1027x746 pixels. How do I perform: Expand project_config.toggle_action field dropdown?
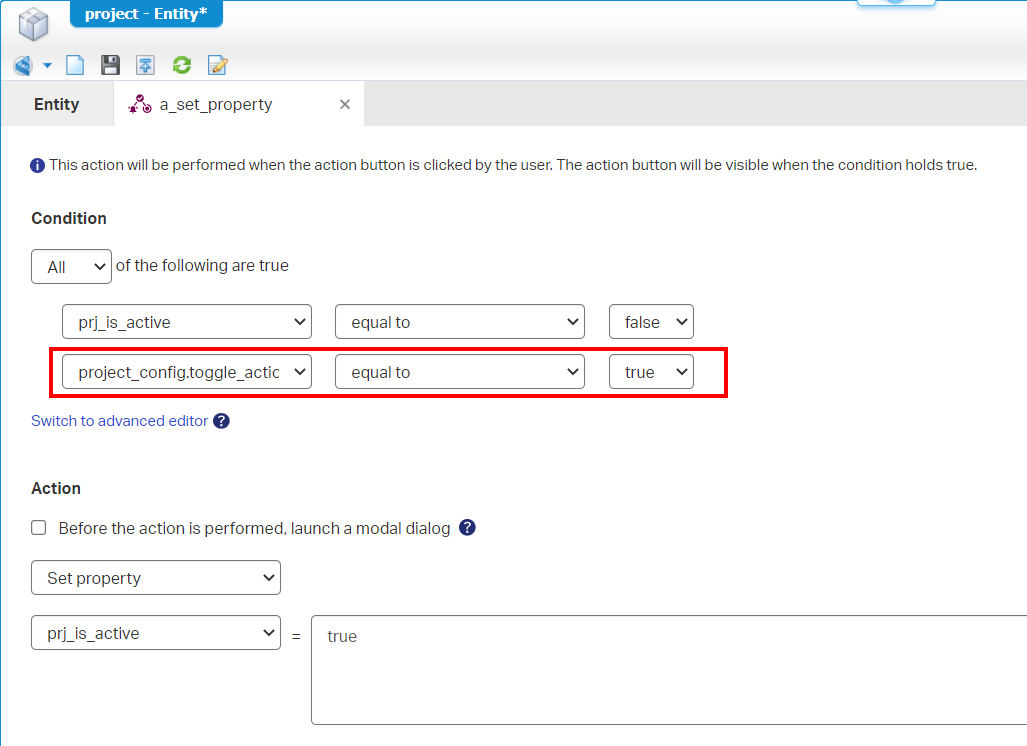point(186,372)
